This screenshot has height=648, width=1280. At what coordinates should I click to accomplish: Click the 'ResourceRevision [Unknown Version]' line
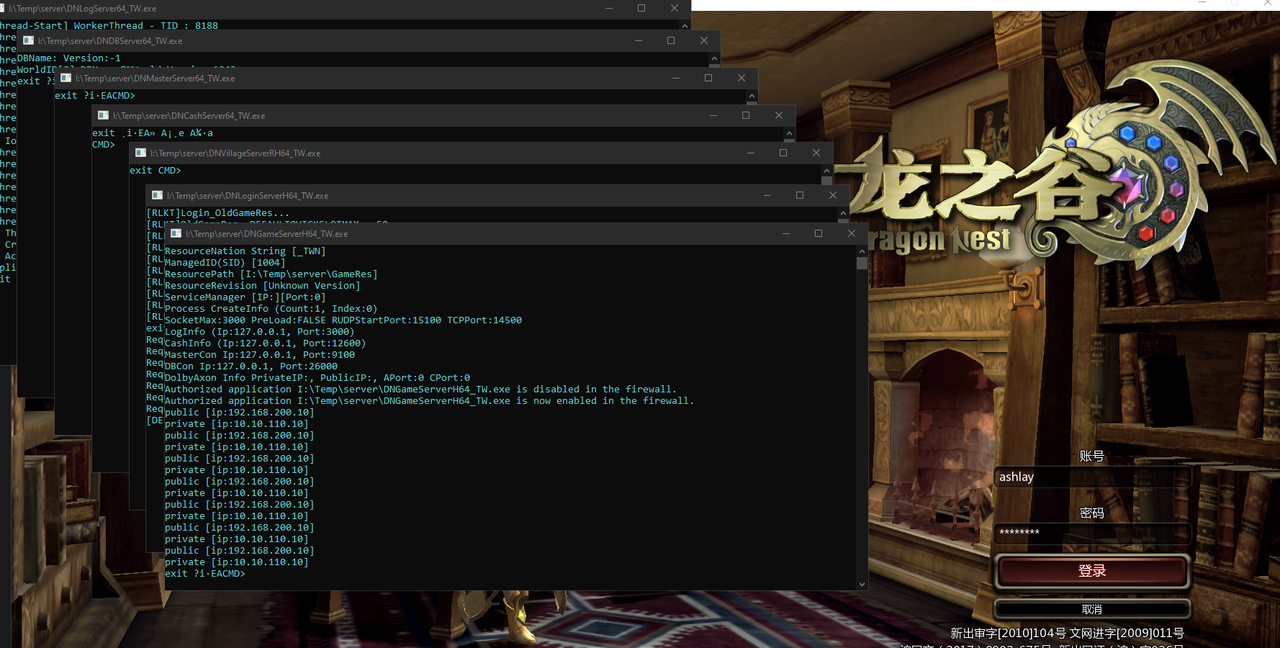263,286
